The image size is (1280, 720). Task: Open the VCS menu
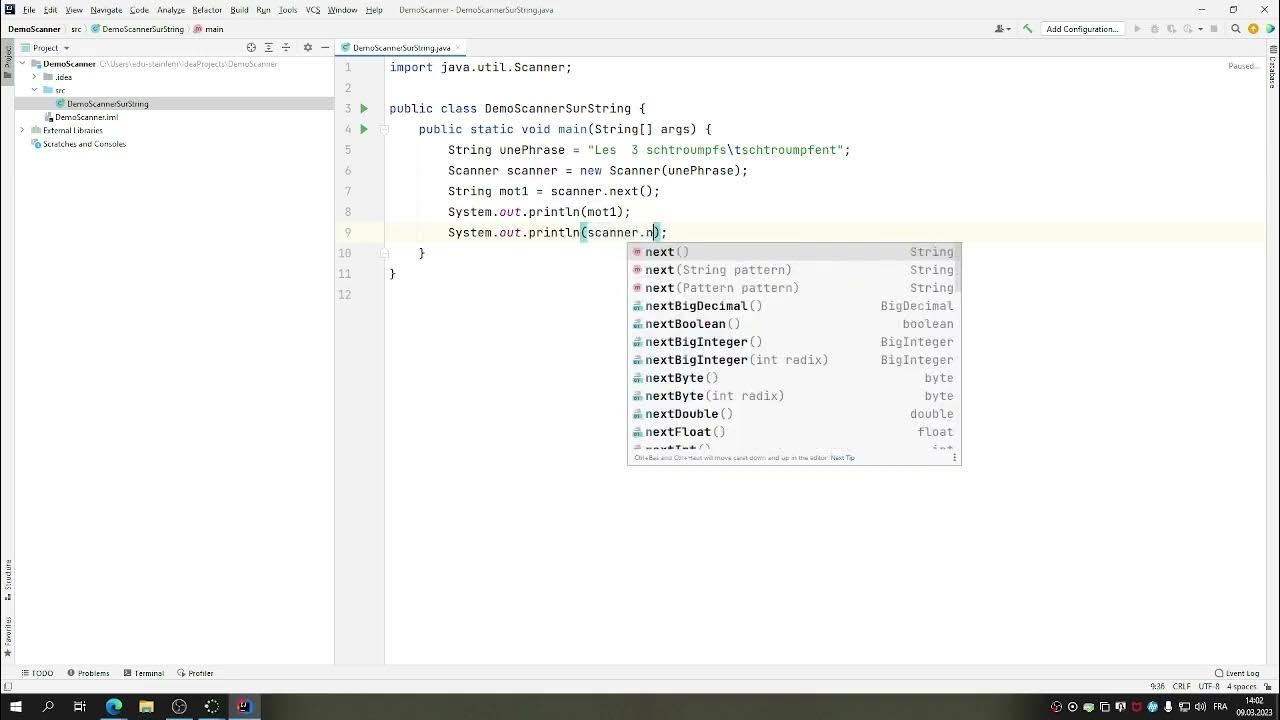click(313, 10)
